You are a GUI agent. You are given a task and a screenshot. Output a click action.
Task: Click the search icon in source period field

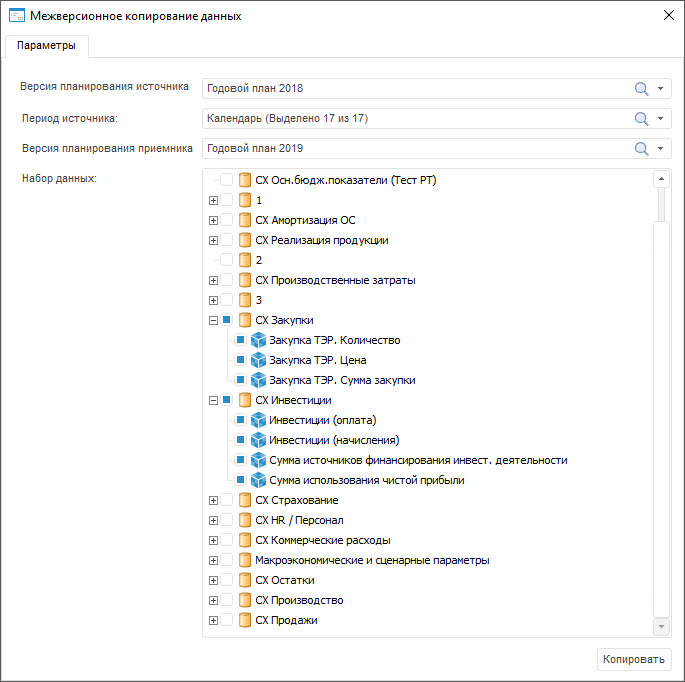pyautogui.click(x=642, y=119)
